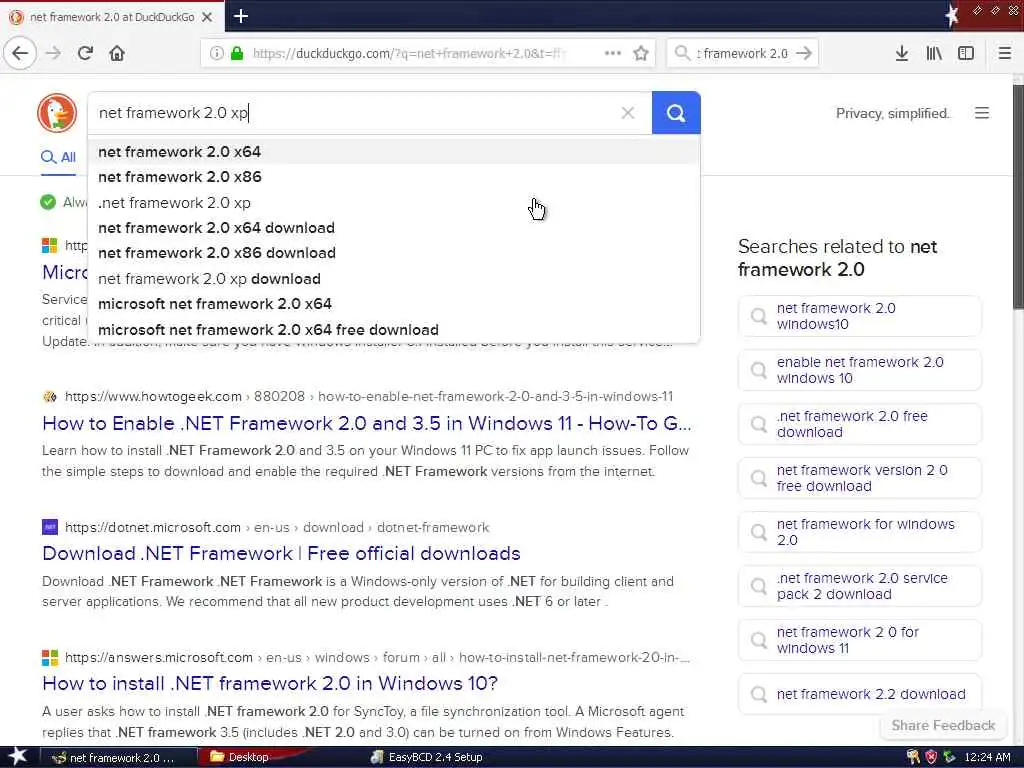This screenshot has width=1024, height=768.
Task: Open 'Download .NET Framework | Free official downloads' result
Action: click(281, 553)
